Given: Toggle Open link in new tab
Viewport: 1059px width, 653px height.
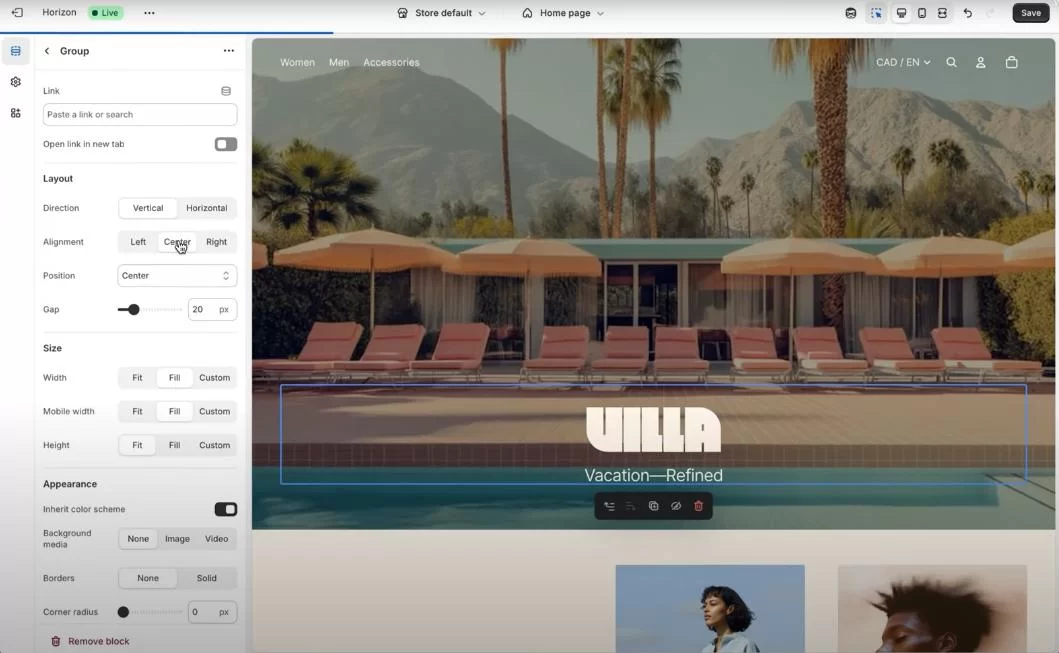Looking at the screenshot, I should pyautogui.click(x=226, y=144).
